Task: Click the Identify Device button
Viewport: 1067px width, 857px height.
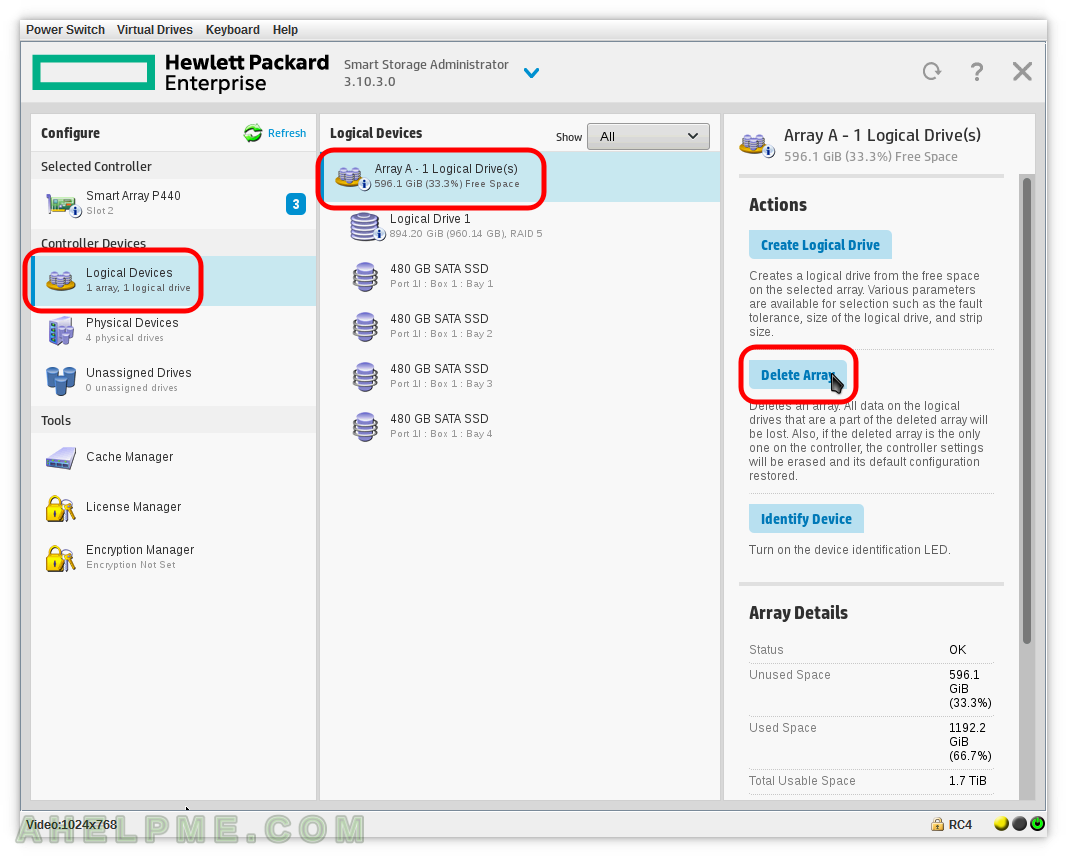Action: [806, 519]
